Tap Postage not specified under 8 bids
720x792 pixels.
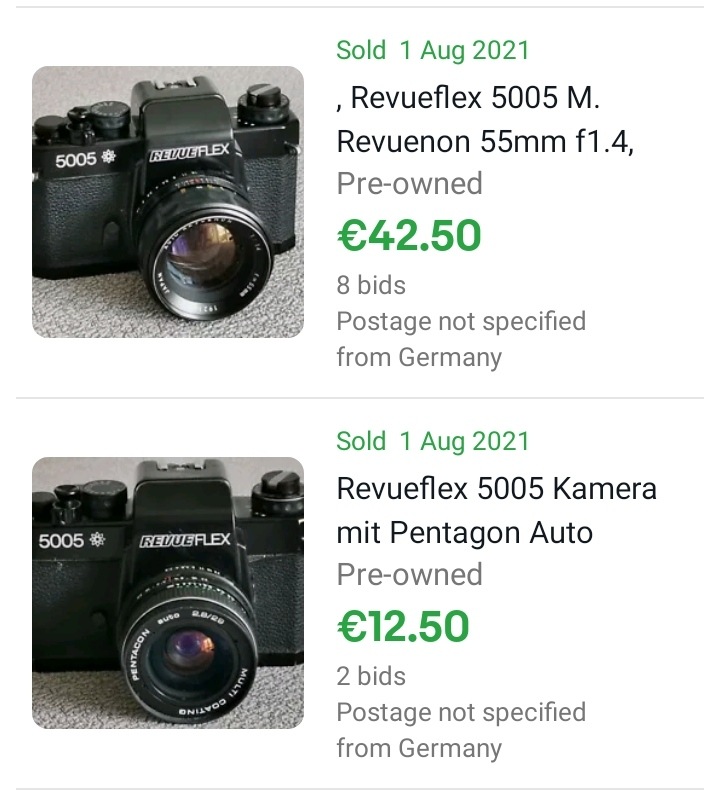pyautogui.click(x=460, y=321)
